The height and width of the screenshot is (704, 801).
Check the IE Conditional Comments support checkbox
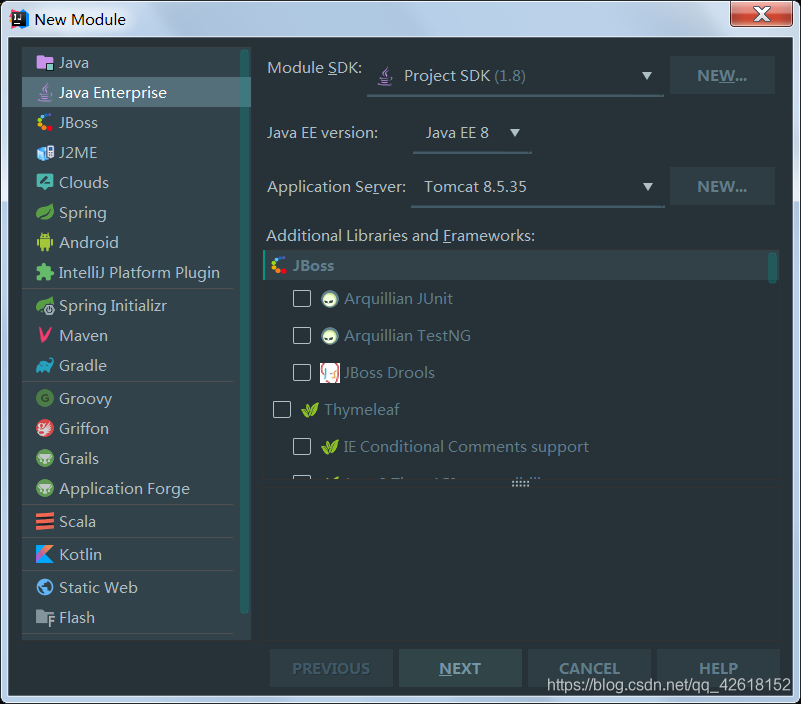point(302,447)
